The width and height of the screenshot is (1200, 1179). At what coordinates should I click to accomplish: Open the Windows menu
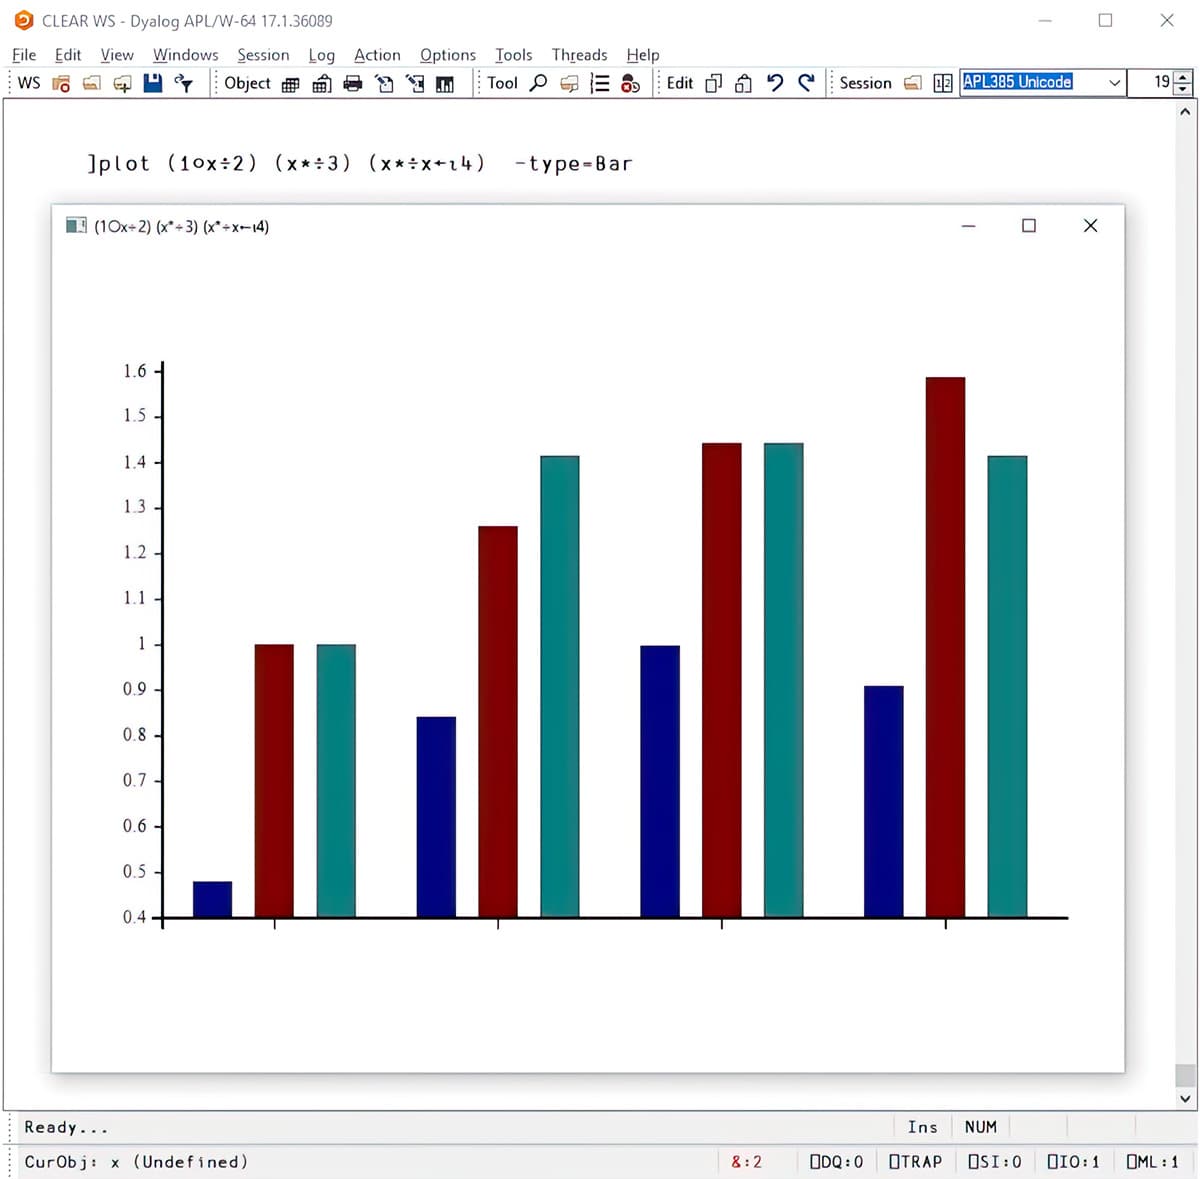tap(185, 55)
